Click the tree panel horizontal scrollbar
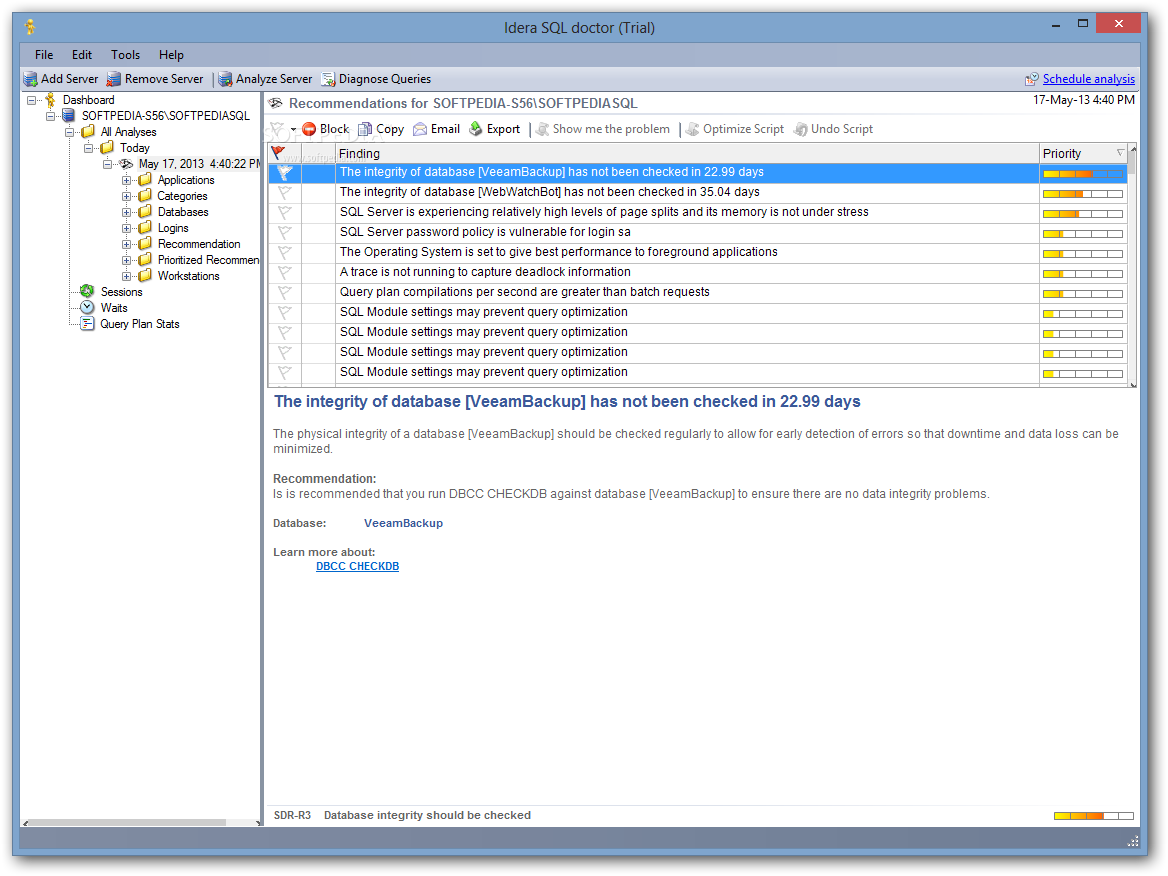The image size is (1168, 876). click(142, 822)
